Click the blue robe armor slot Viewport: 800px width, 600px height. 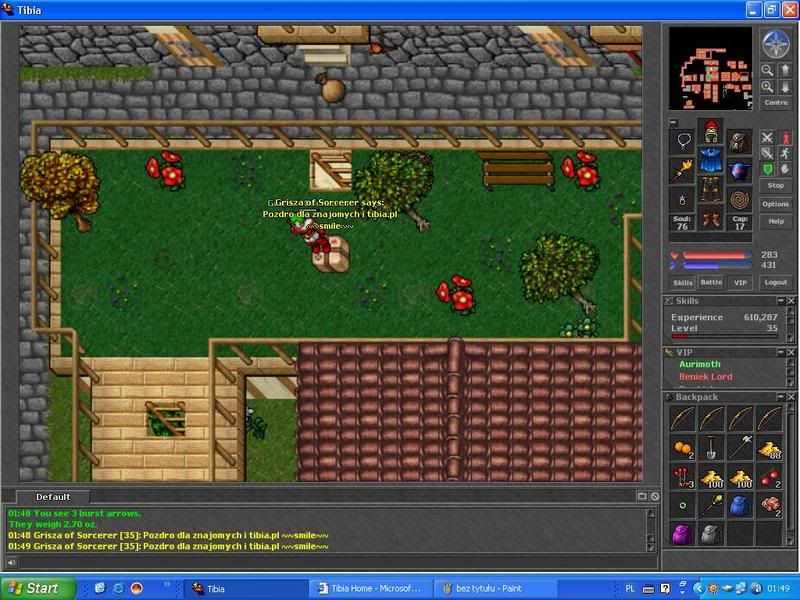[711, 160]
